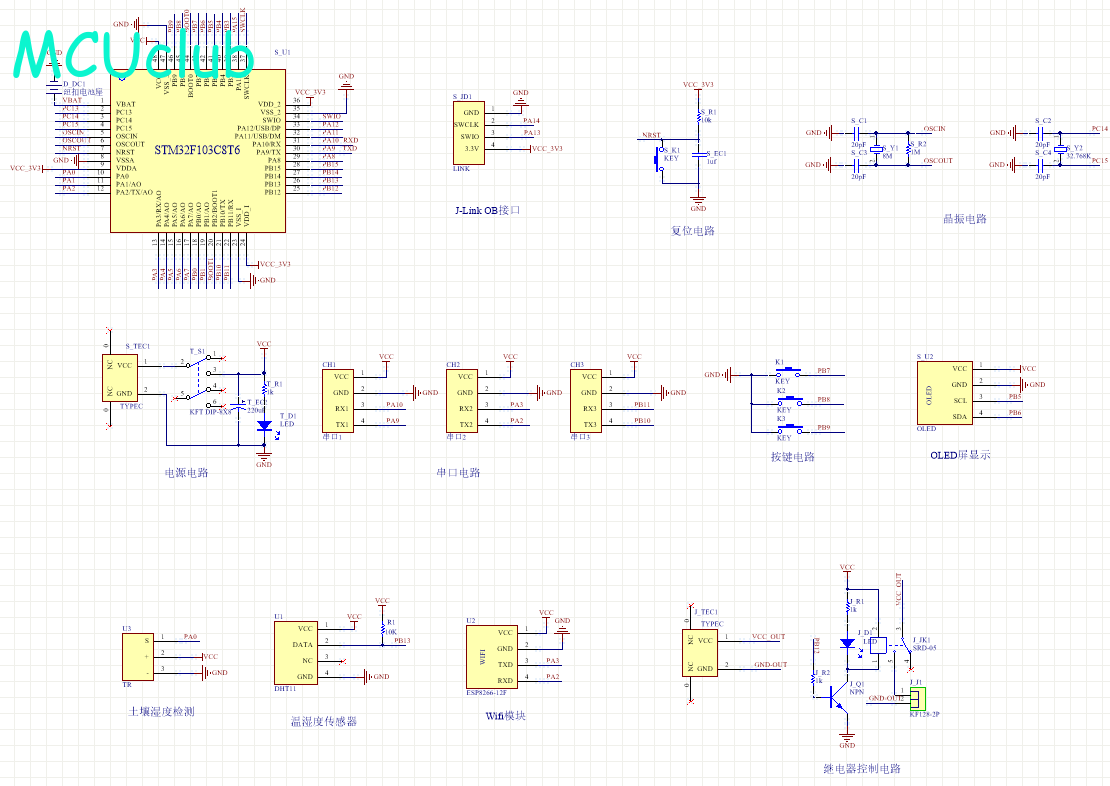Select the K1 key connected to PB7
Image resolution: width=1110 pixels, height=786 pixels.
pos(788,372)
